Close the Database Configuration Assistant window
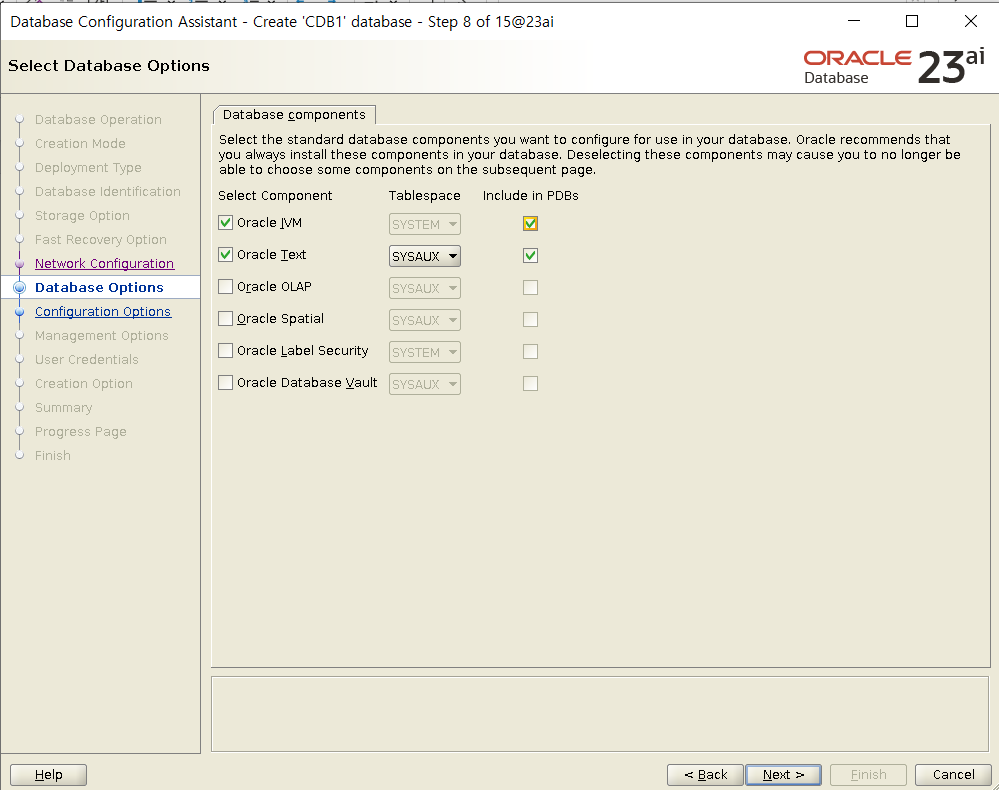Viewport: 999px width, 790px height. click(970, 21)
